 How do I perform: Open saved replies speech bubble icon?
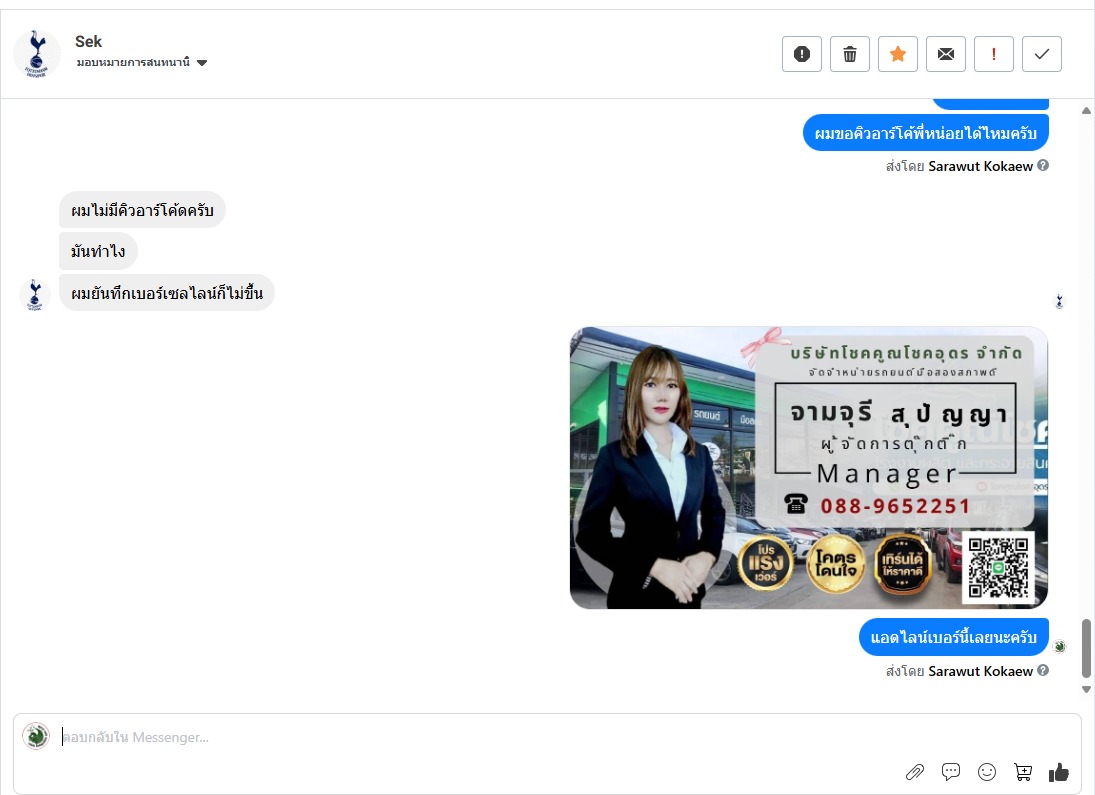[950, 771]
